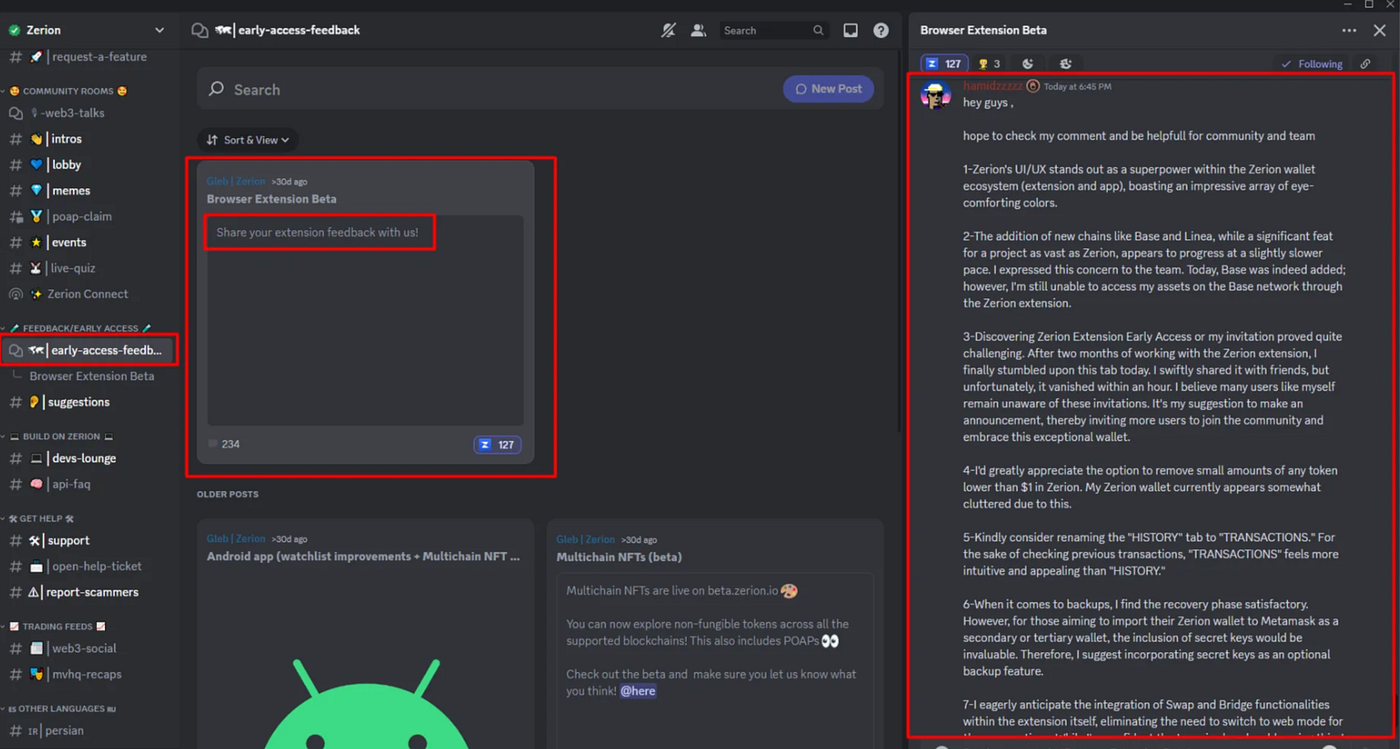Collapse the BUILD ON ZERION category
1400x749 pixels.
tap(58, 437)
